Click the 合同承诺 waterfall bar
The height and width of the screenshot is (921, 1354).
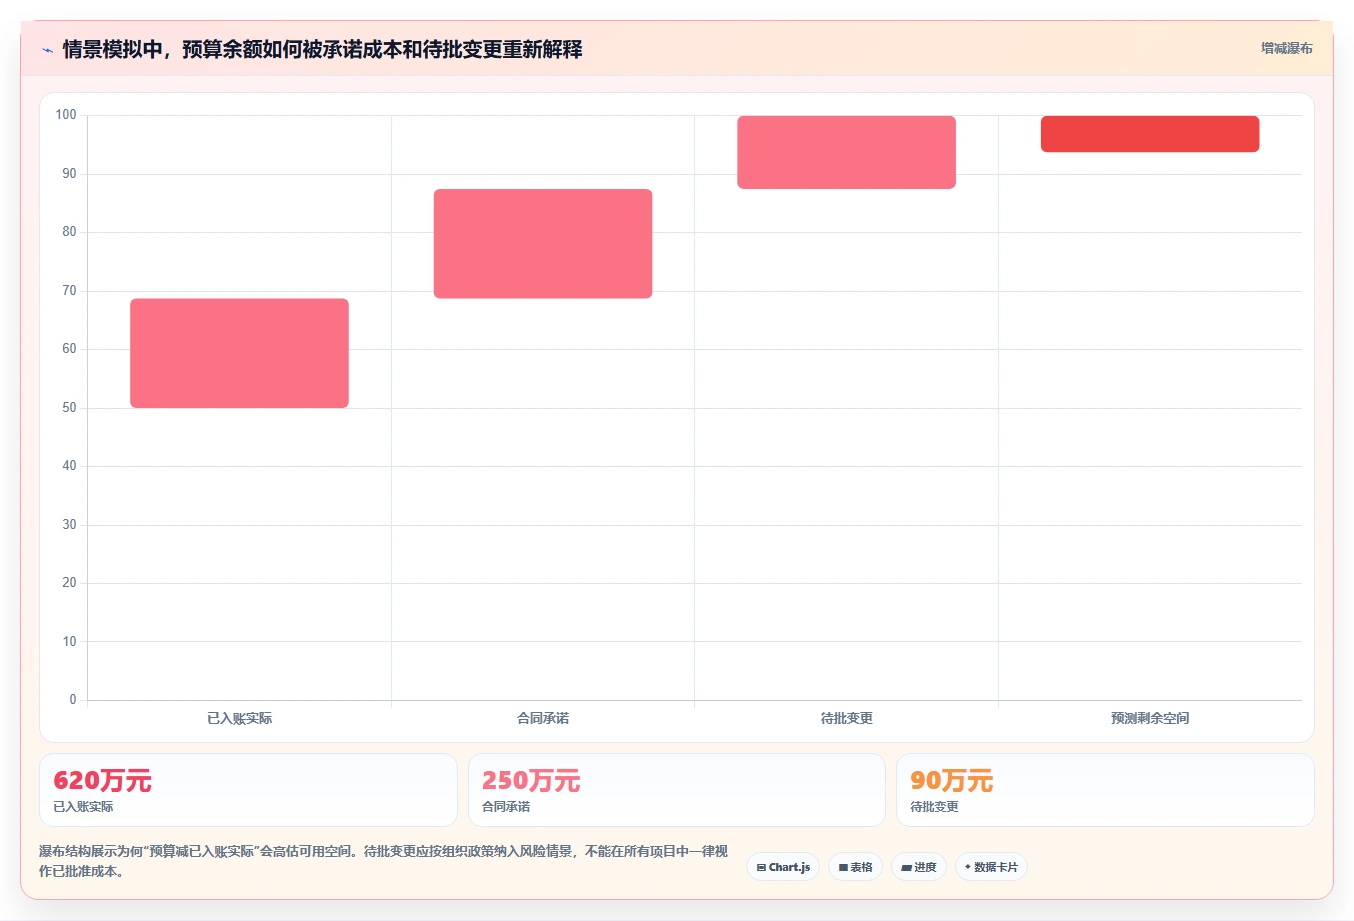[x=543, y=243]
